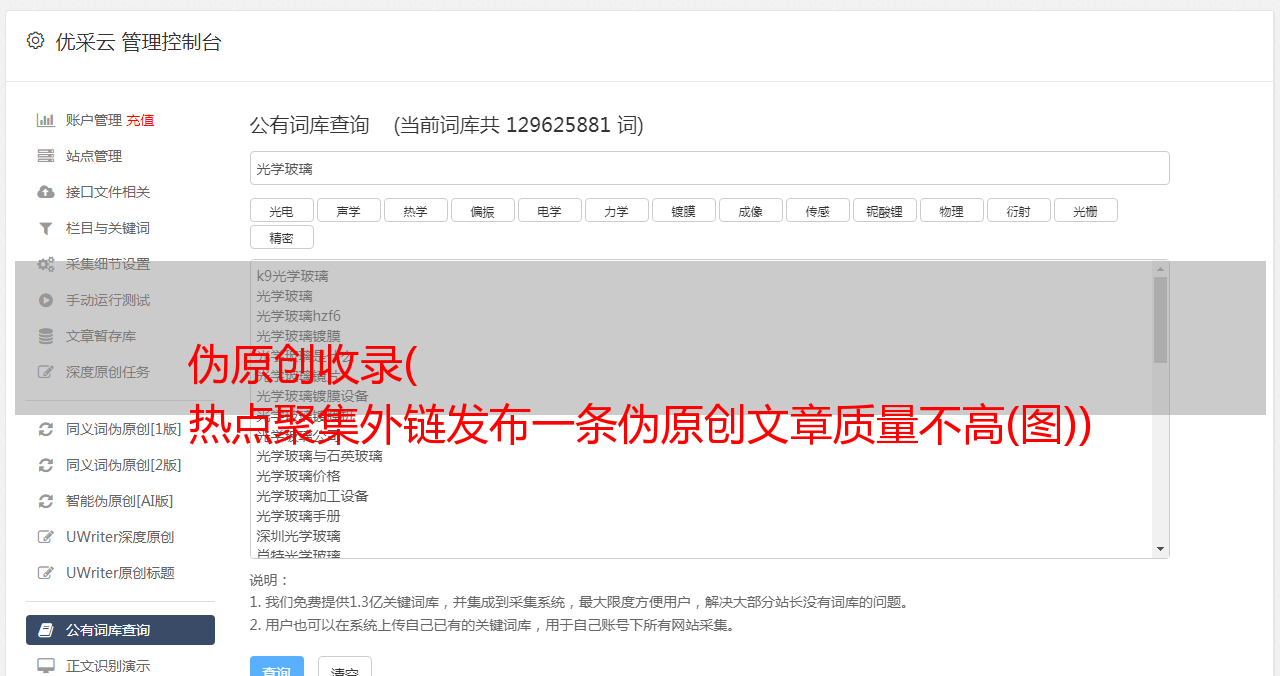Choose the 铌酸锂 keyword tag
The height and width of the screenshot is (676, 1280).
tap(885, 211)
